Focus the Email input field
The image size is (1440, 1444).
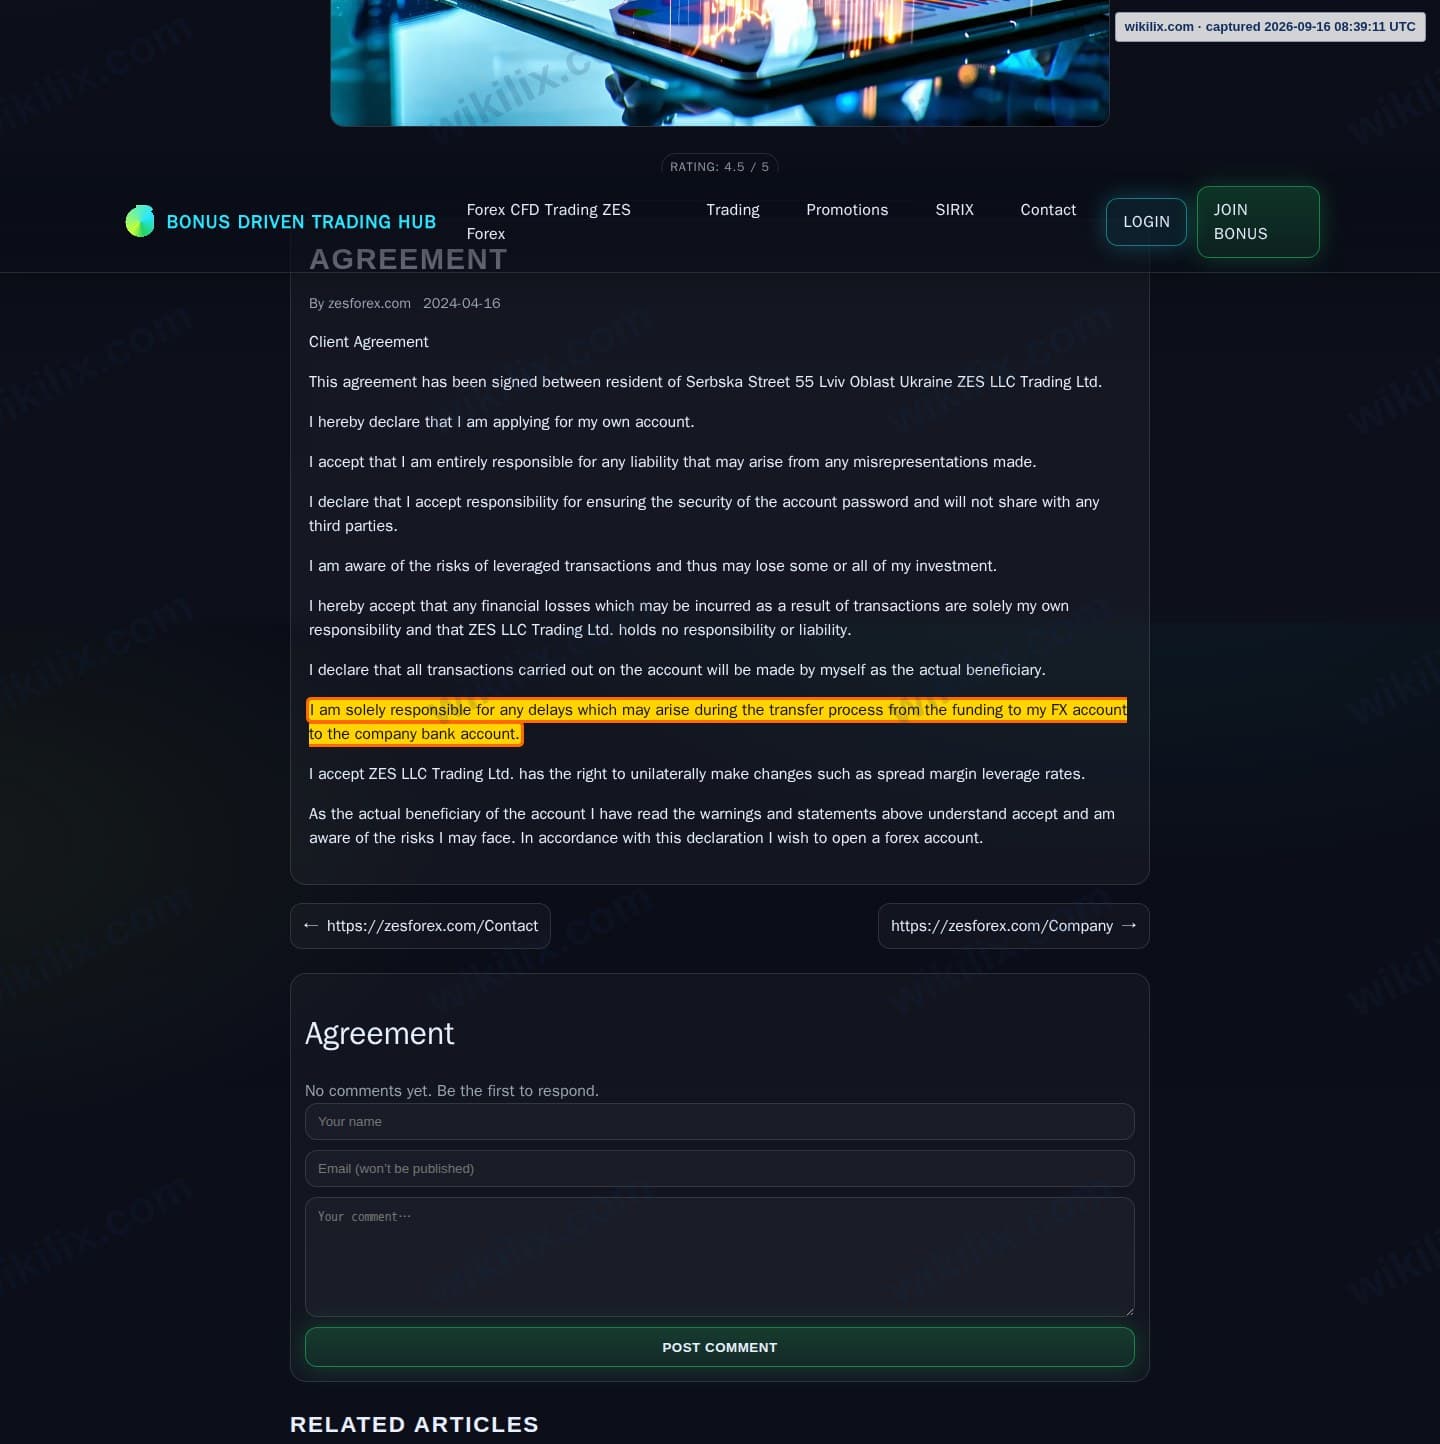(719, 1169)
